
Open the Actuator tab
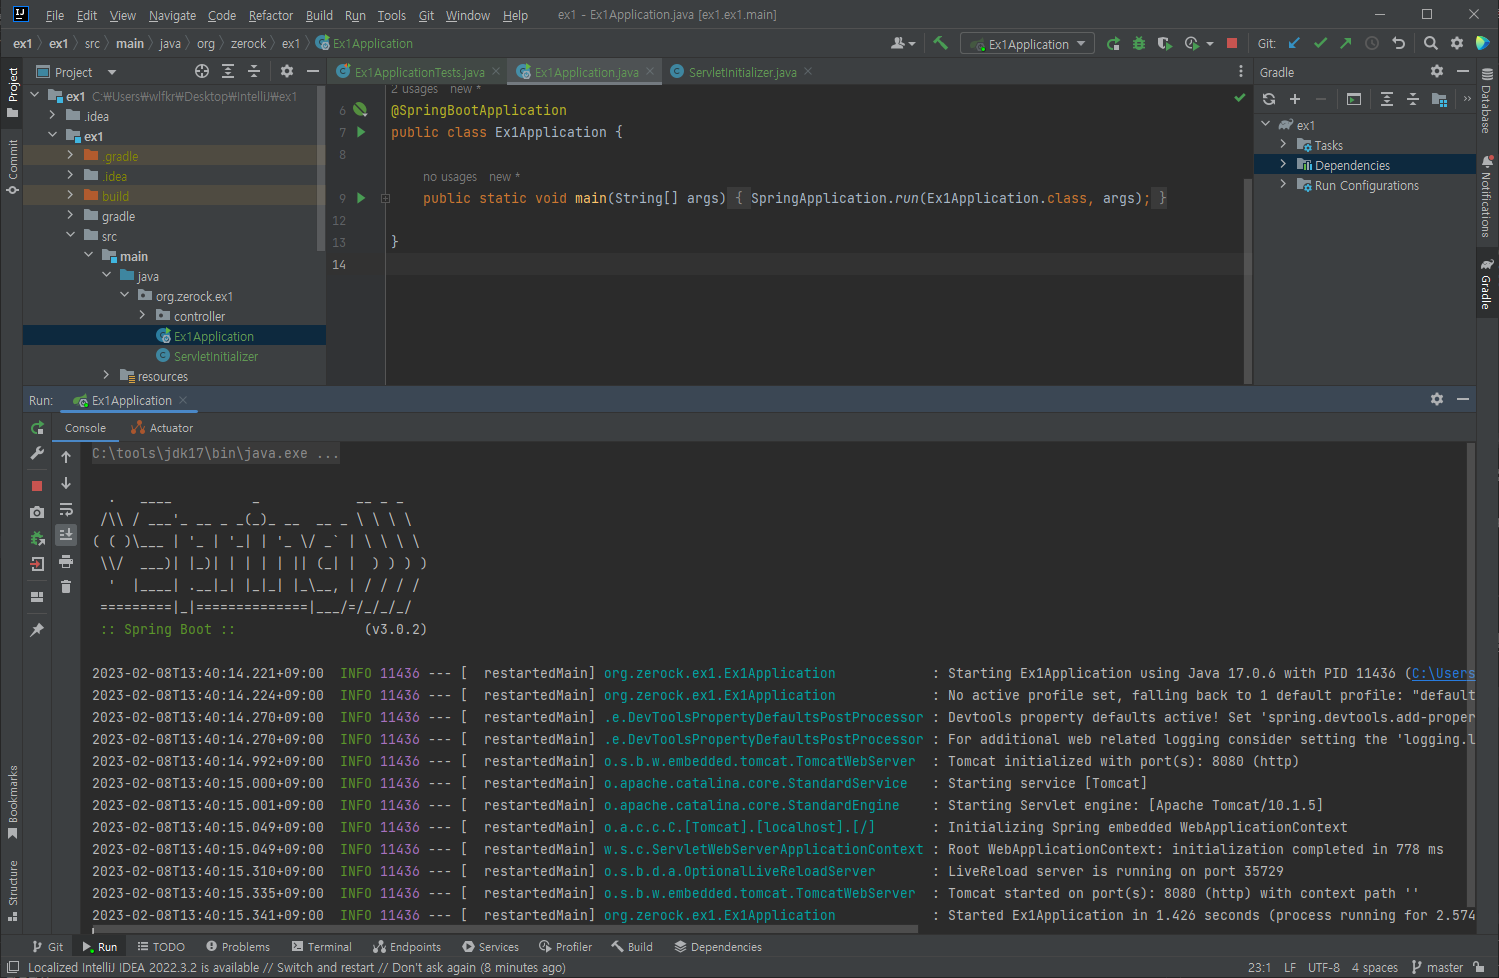pos(162,428)
